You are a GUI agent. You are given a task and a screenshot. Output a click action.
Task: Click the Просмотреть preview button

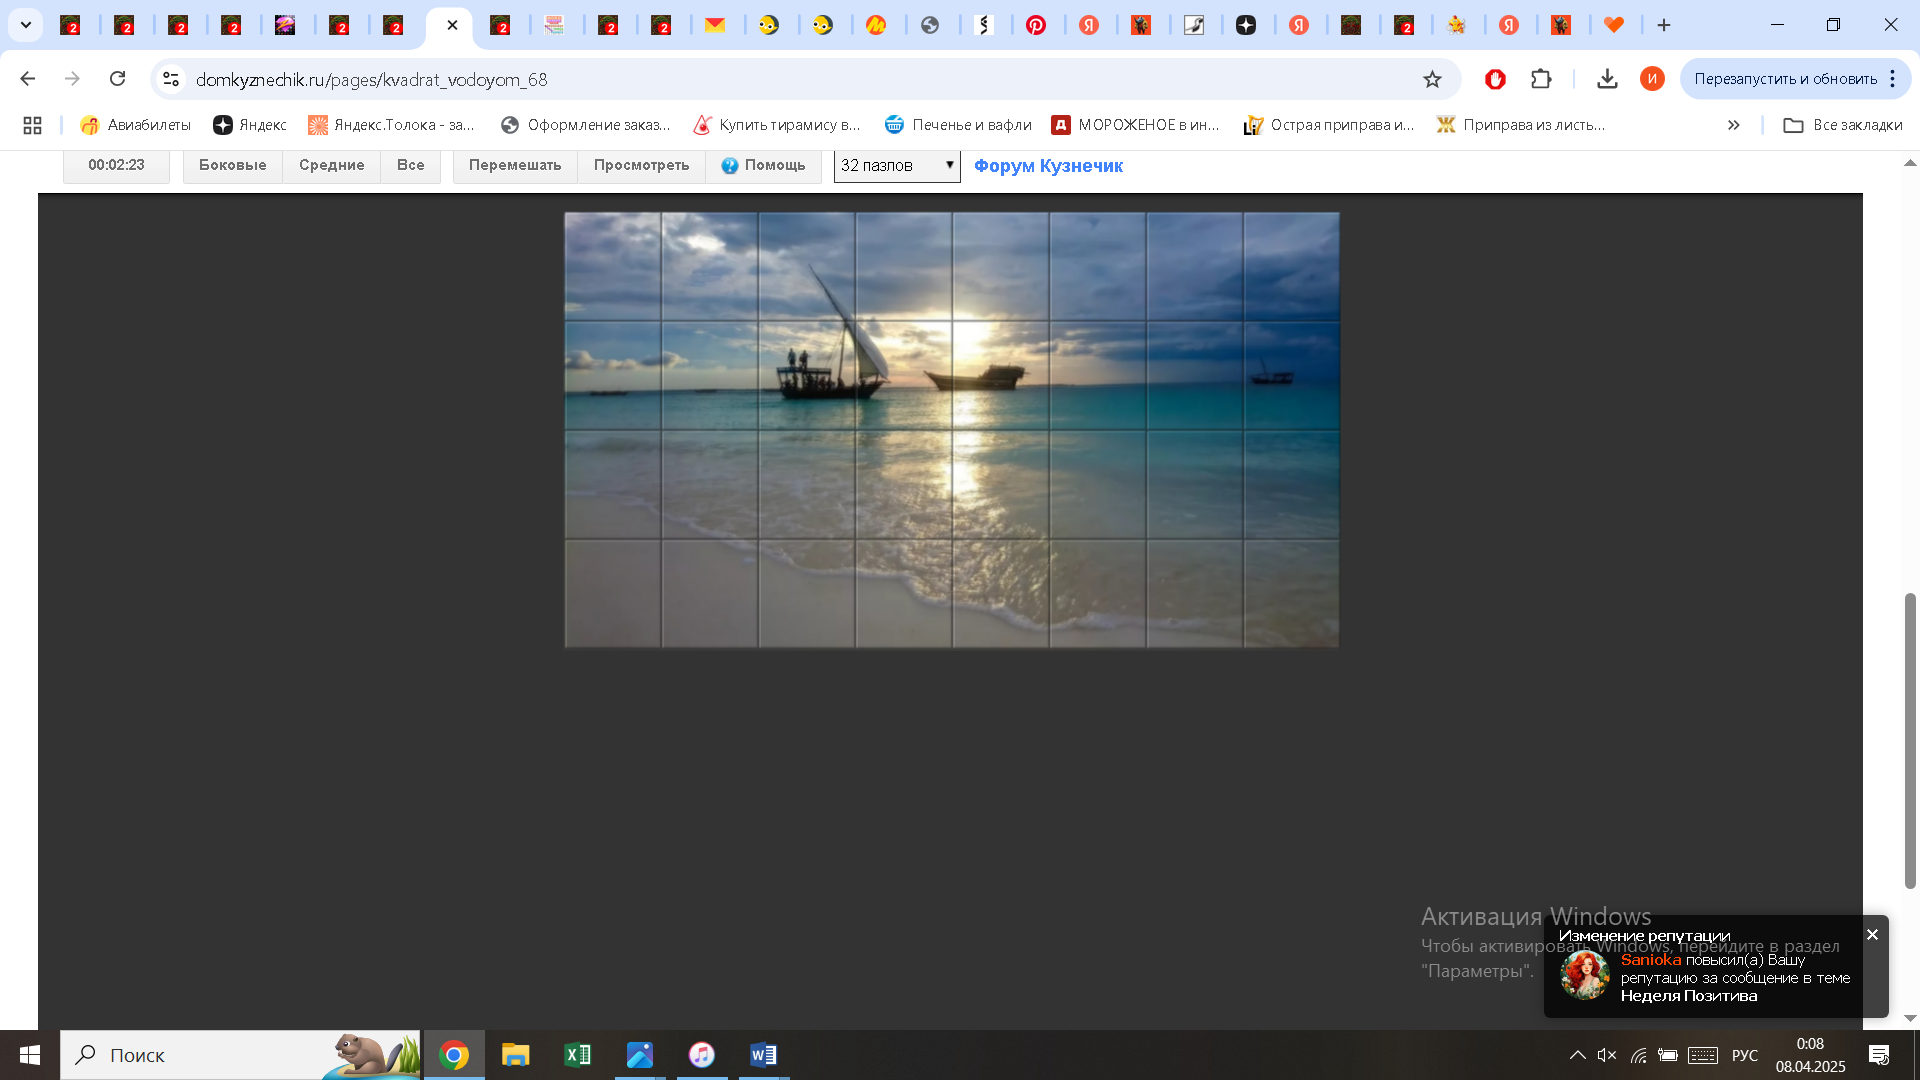(641, 165)
